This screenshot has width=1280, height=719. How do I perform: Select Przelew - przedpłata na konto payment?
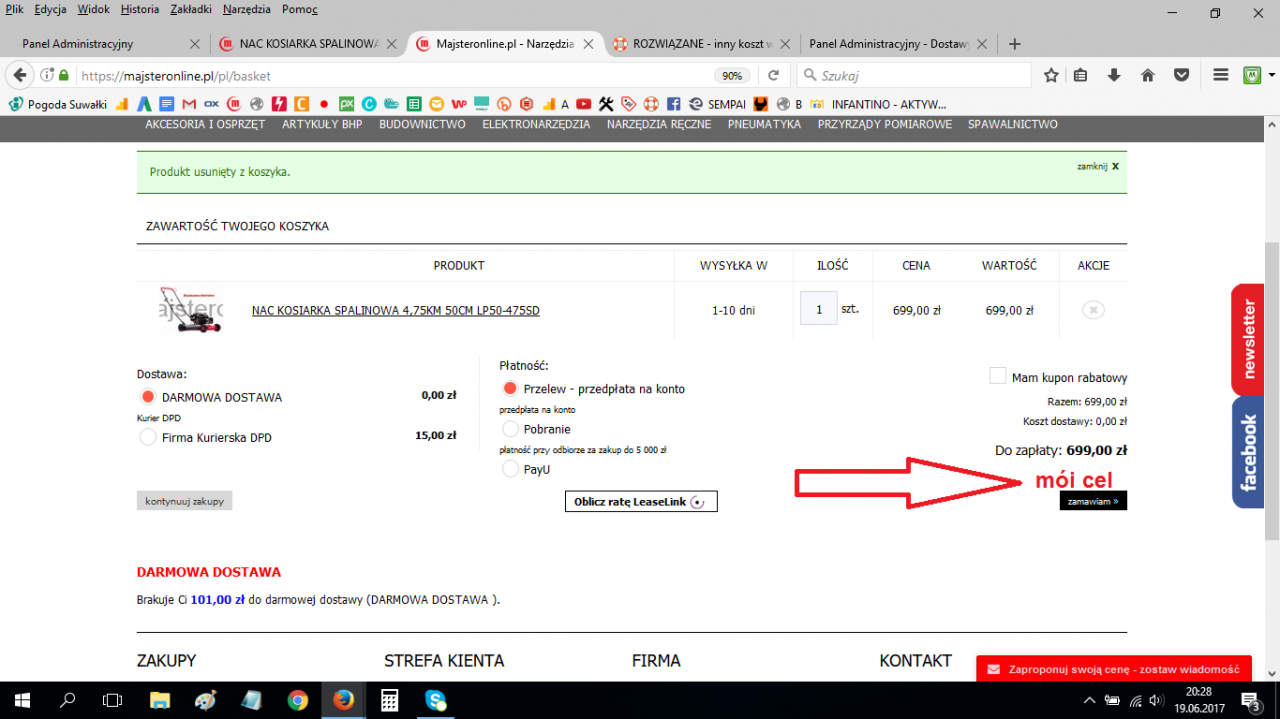(x=510, y=389)
